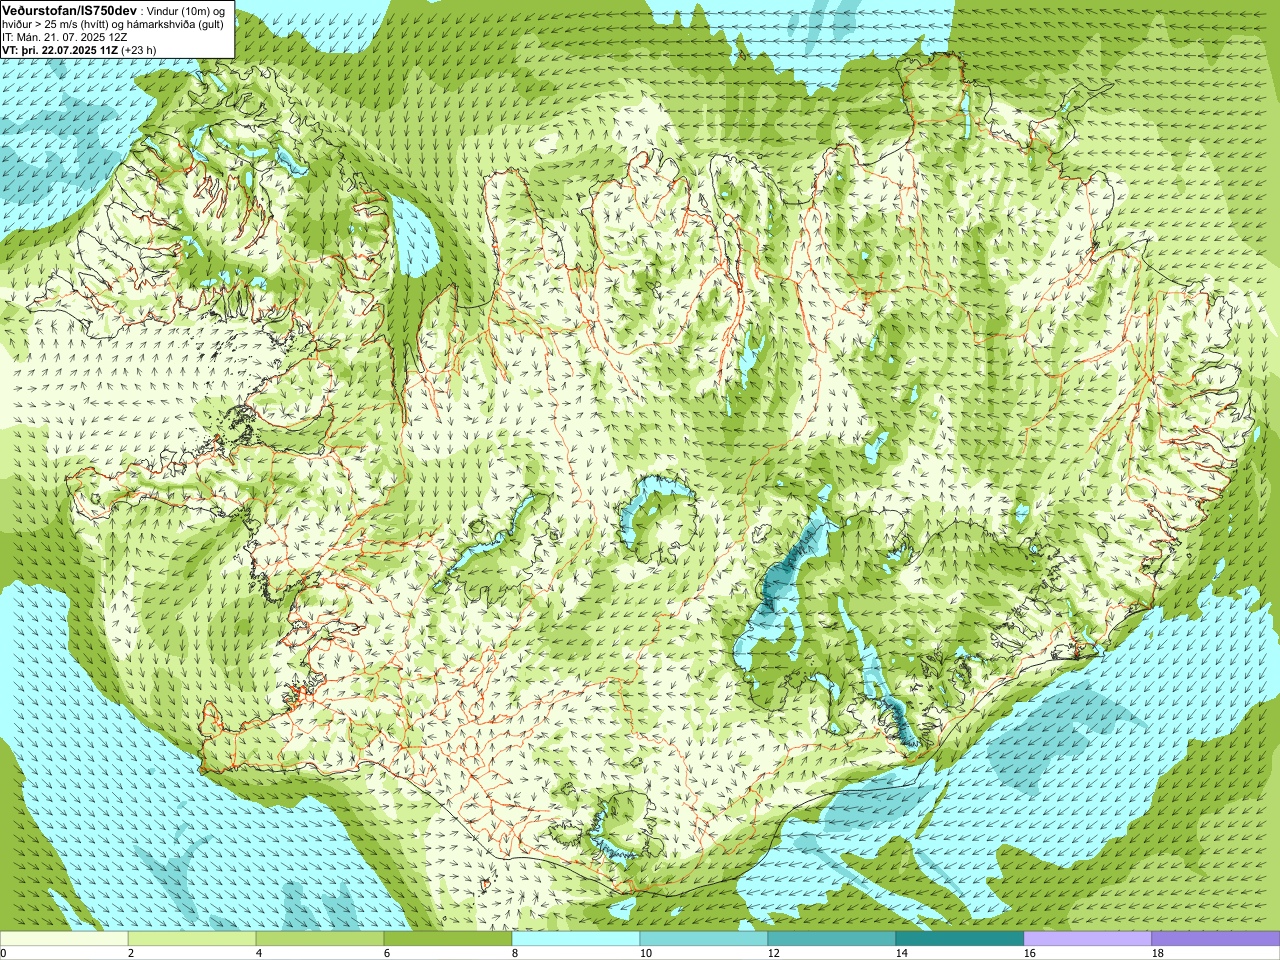Click the medium green 4–6 legend swatch

[320, 939]
